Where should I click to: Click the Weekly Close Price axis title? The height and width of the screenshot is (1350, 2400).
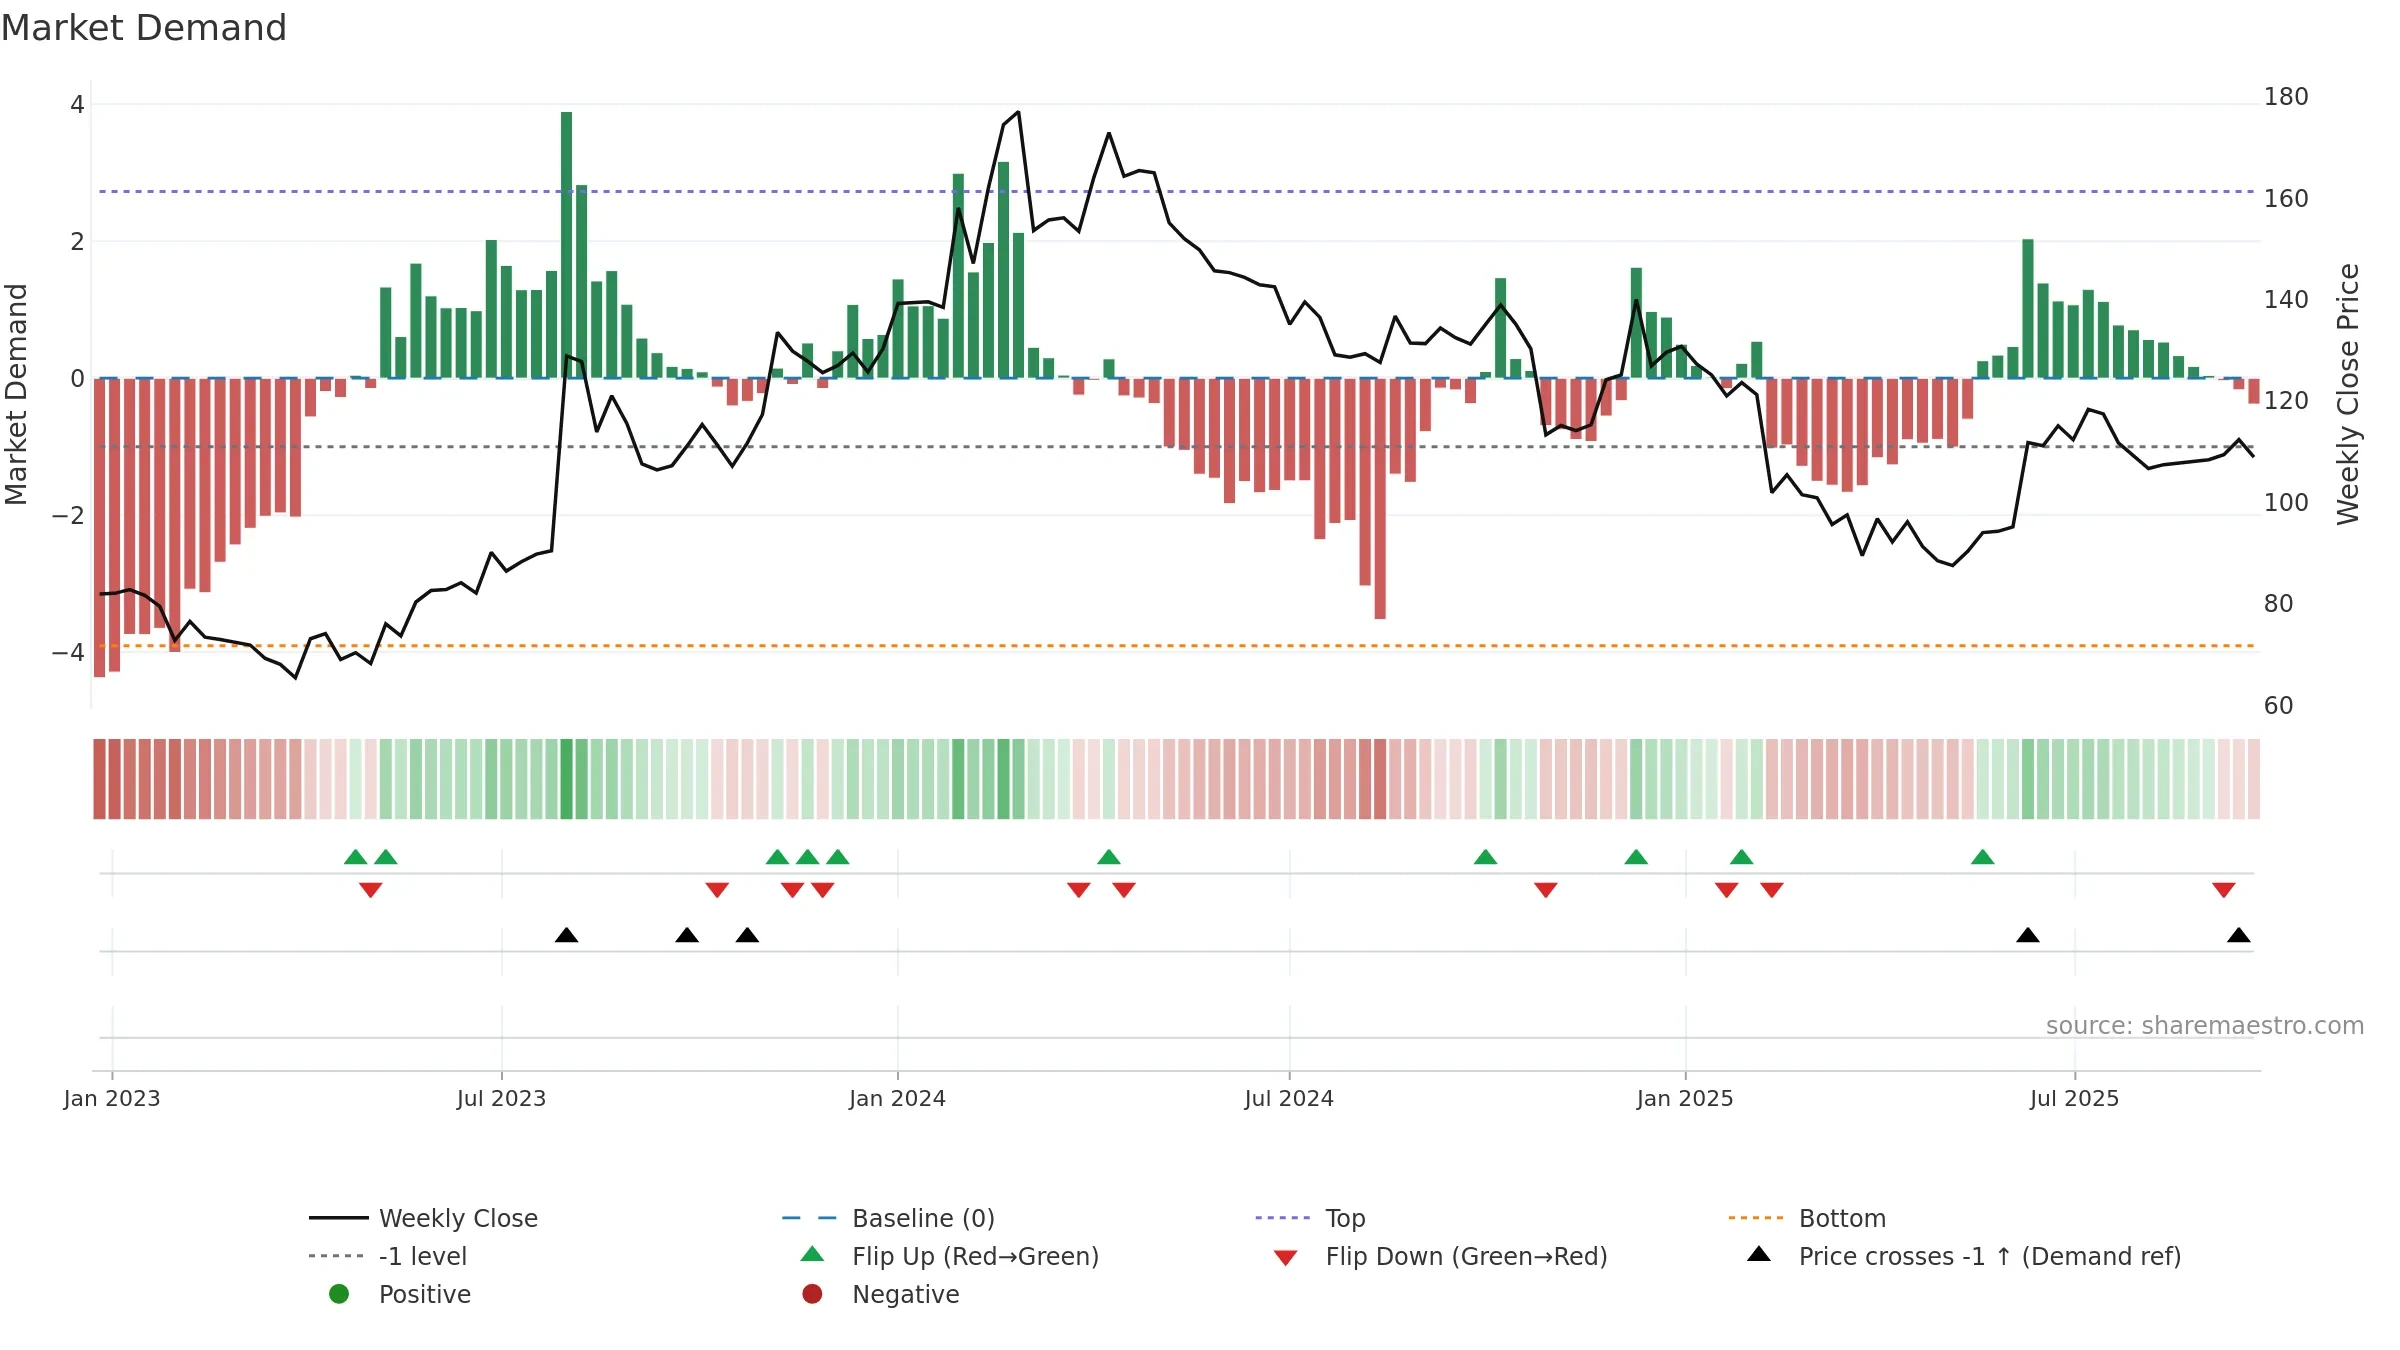(x=2348, y=394)
